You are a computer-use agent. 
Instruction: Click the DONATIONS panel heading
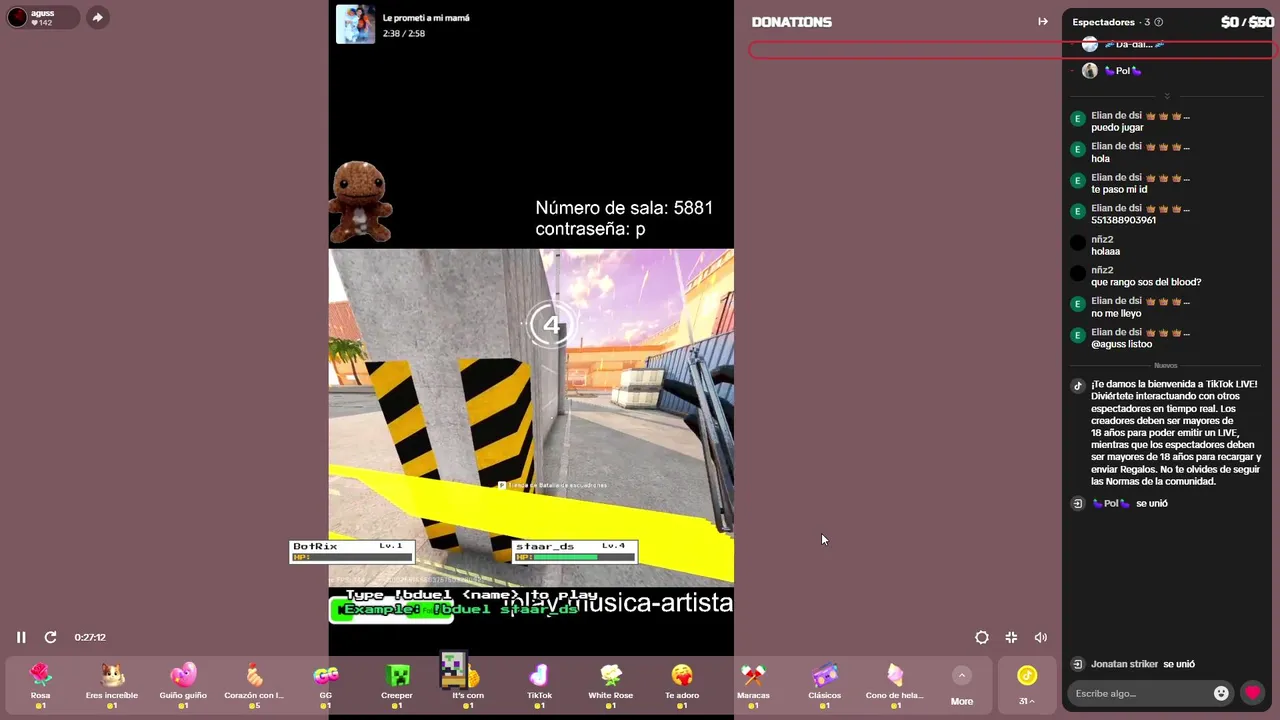point(791,22)
